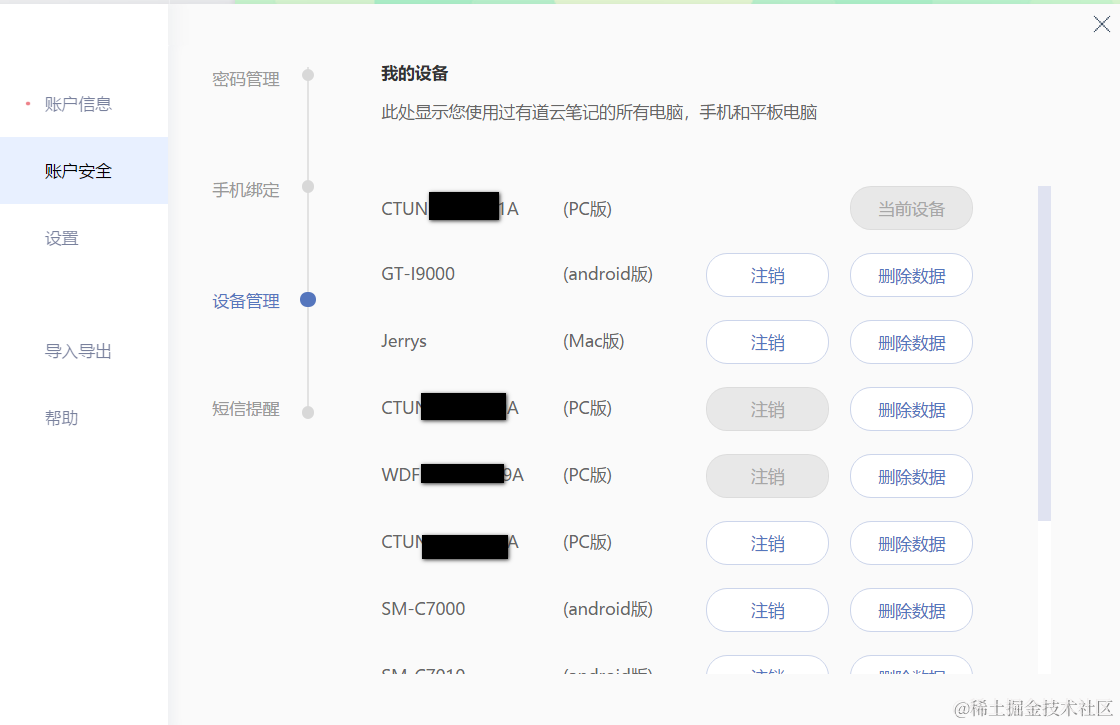Click 删除数据 for GT-I9000 device
1120x725 pixels.
(911, 275)
